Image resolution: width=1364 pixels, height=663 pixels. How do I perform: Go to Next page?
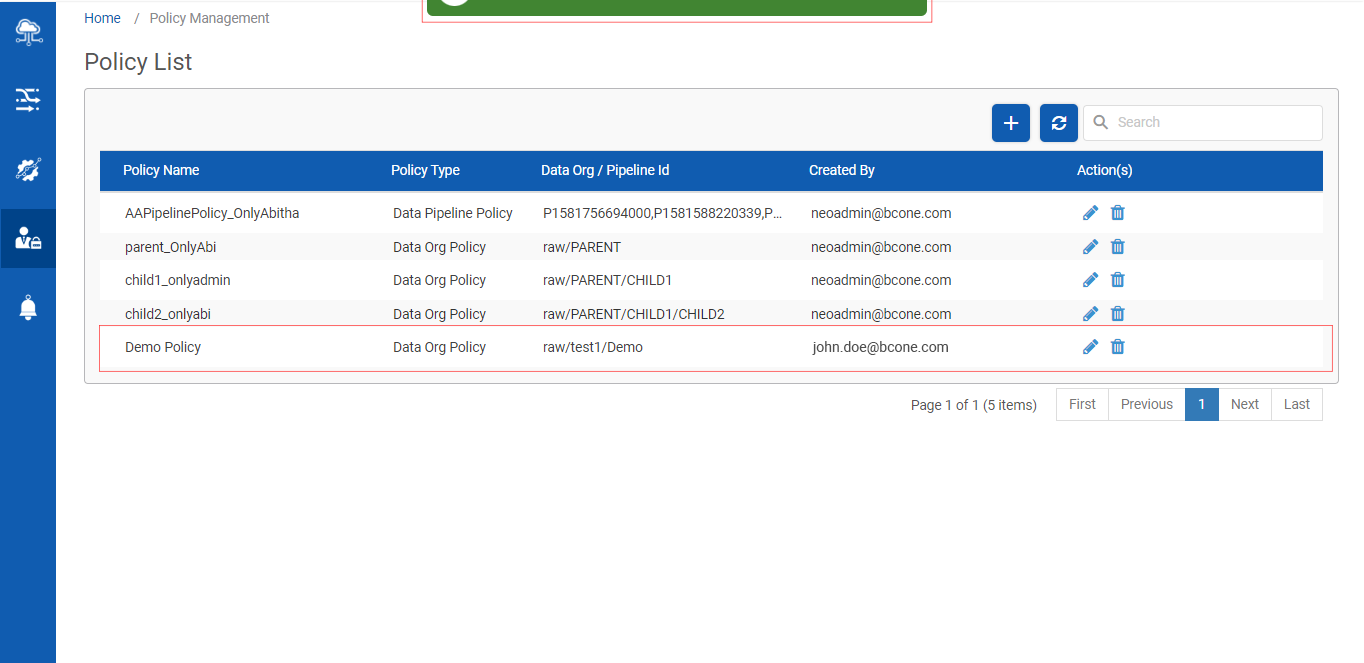pos(1244,404)
